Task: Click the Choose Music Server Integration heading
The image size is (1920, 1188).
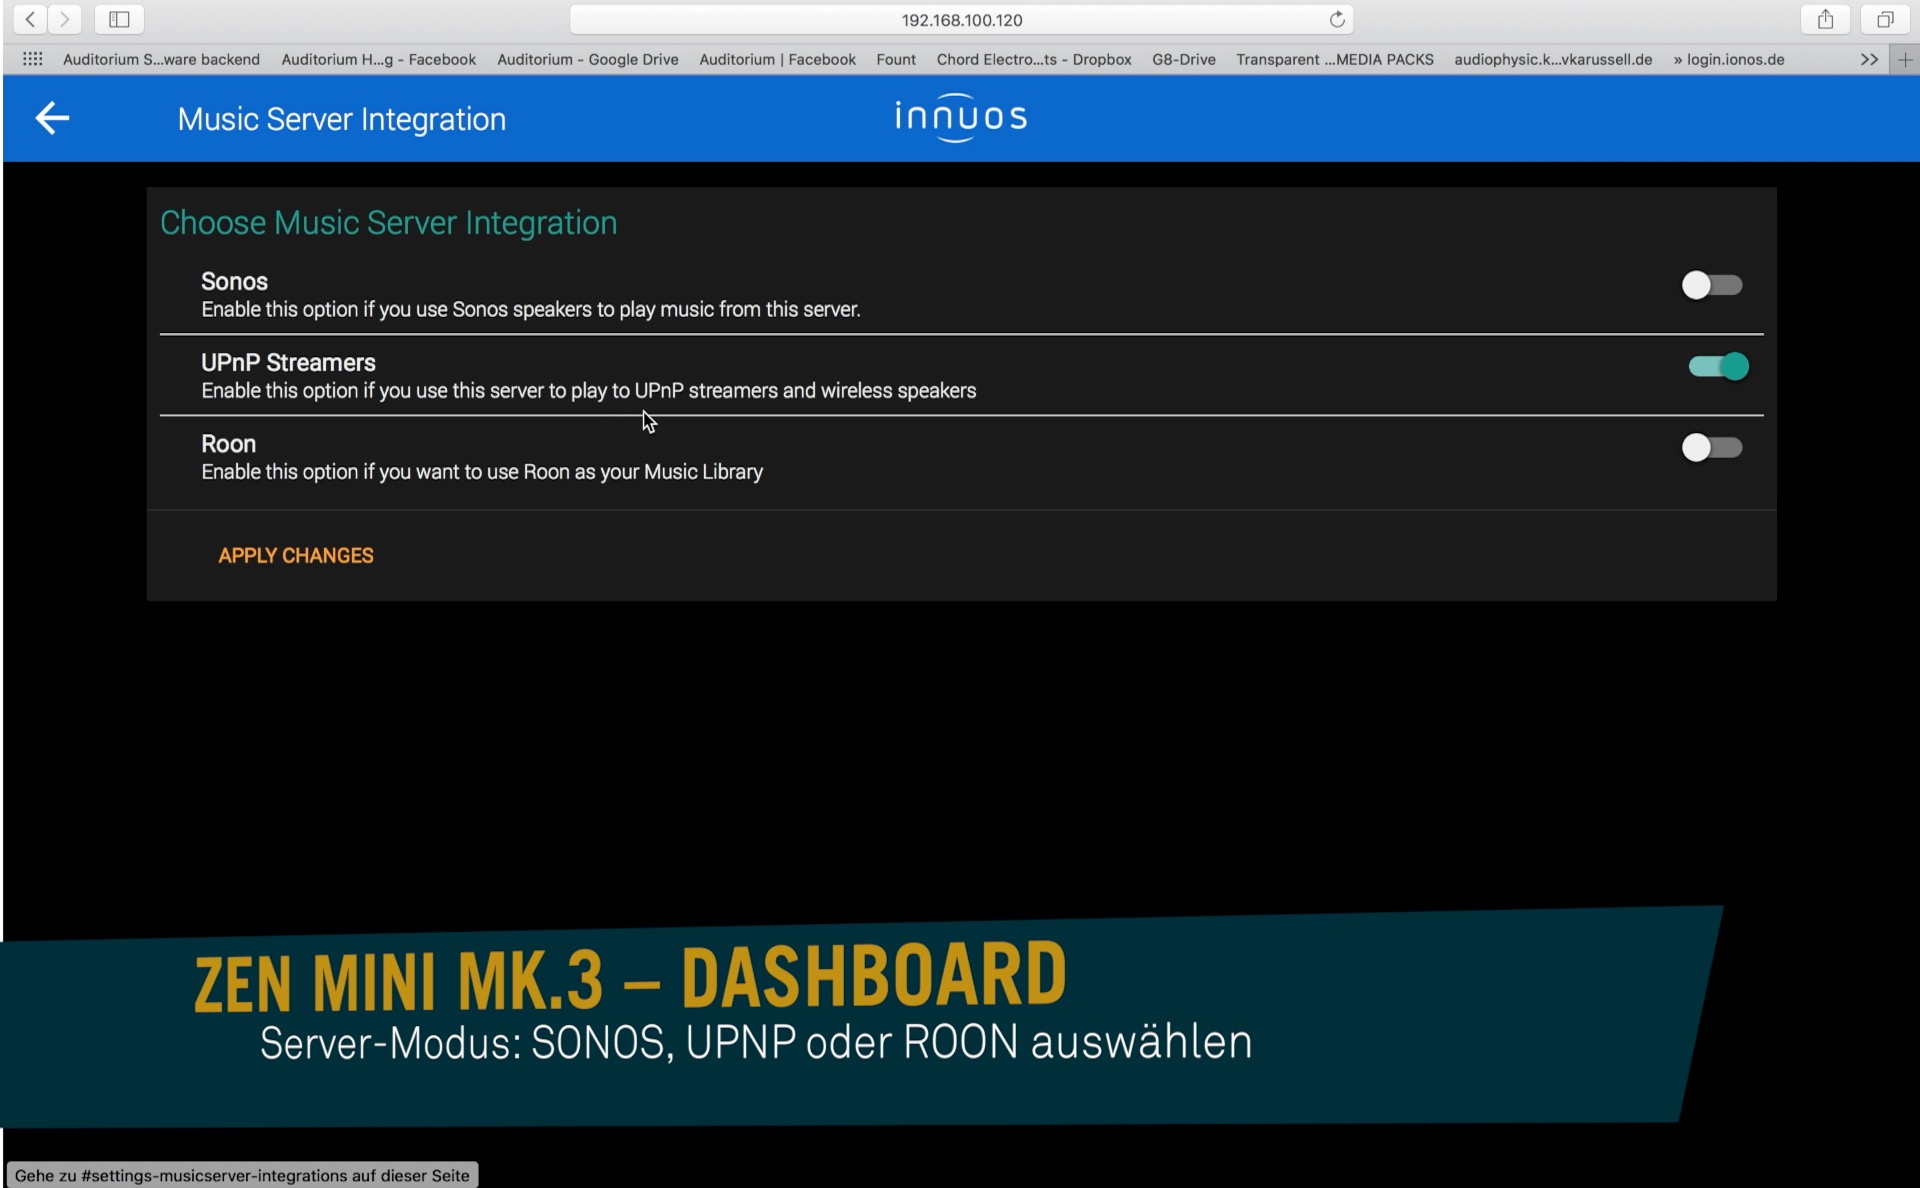Action: click(x=388, y=222)
